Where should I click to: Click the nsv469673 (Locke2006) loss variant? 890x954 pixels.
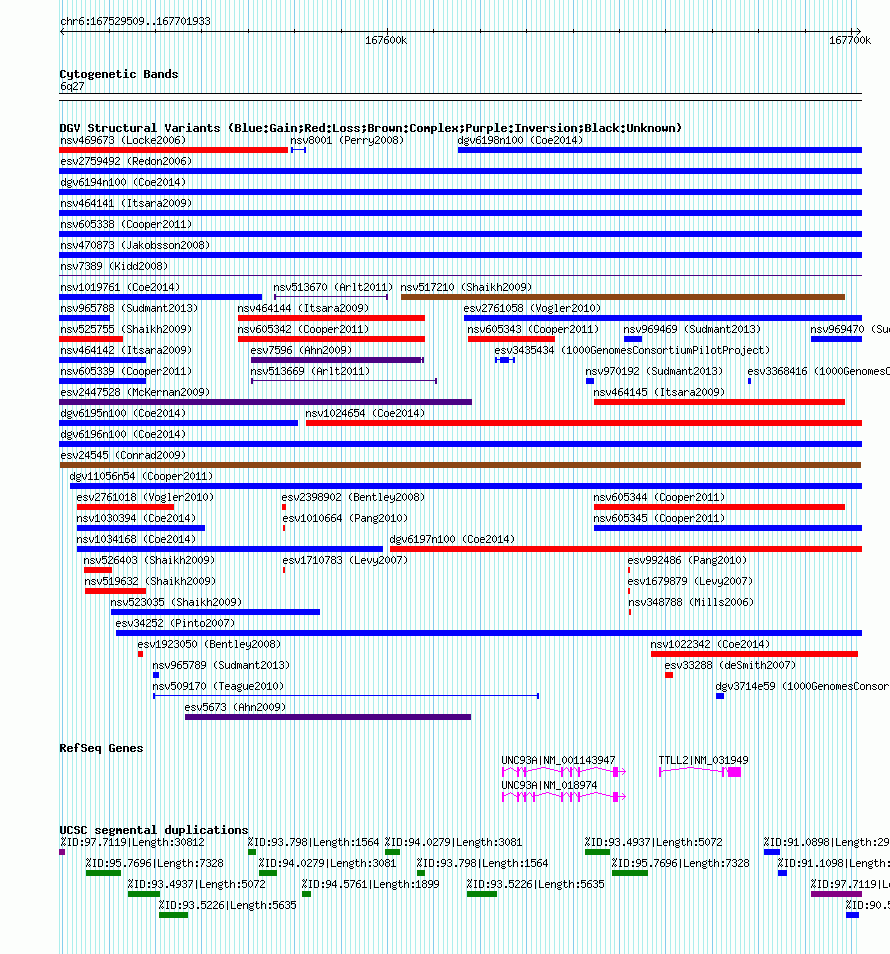click(x=173, y=150)
